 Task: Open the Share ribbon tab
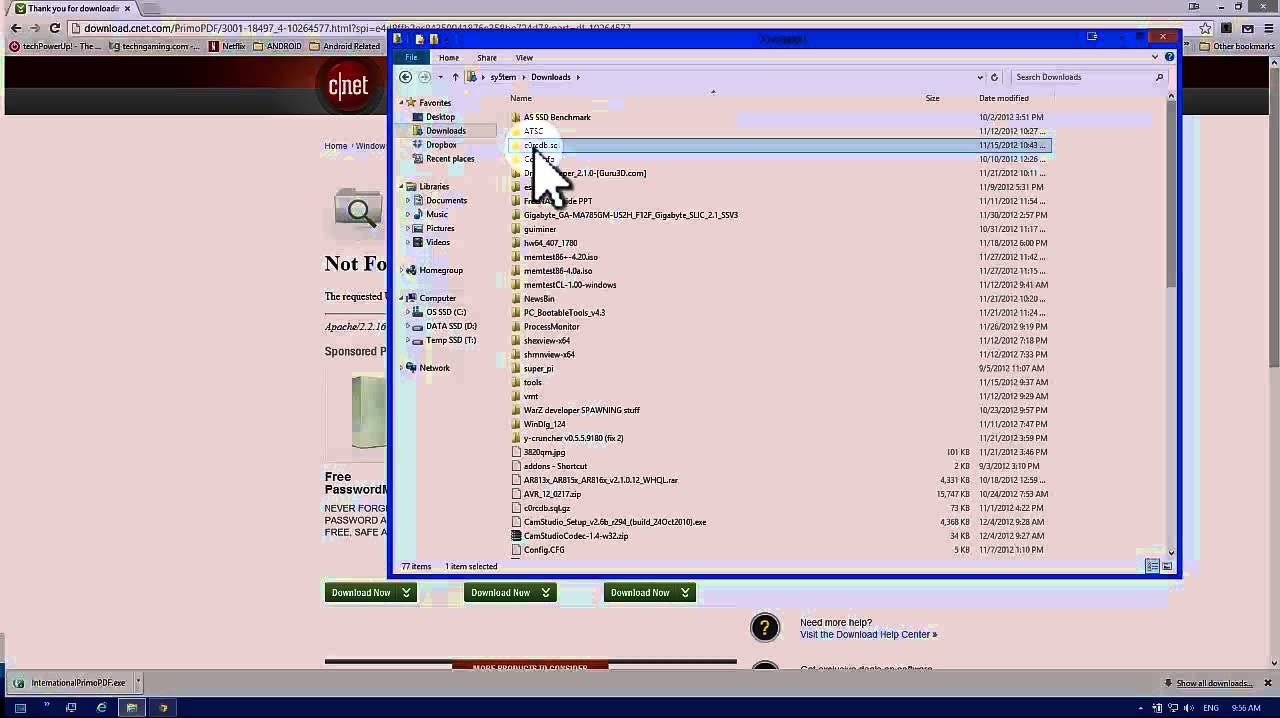[487, 58]
